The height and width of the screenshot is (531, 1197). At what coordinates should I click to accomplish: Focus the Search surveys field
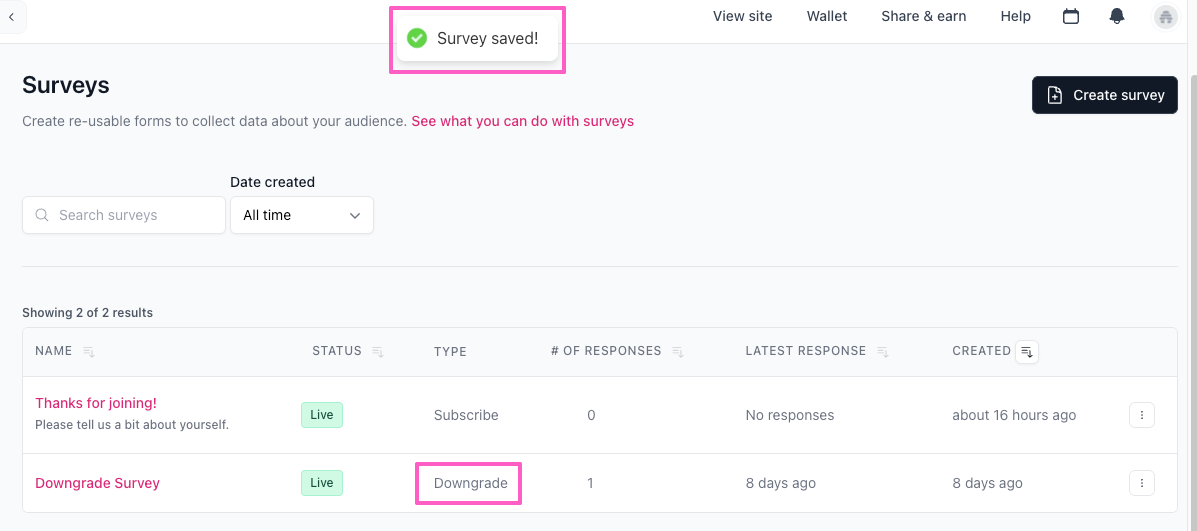[x=124, y=215]
